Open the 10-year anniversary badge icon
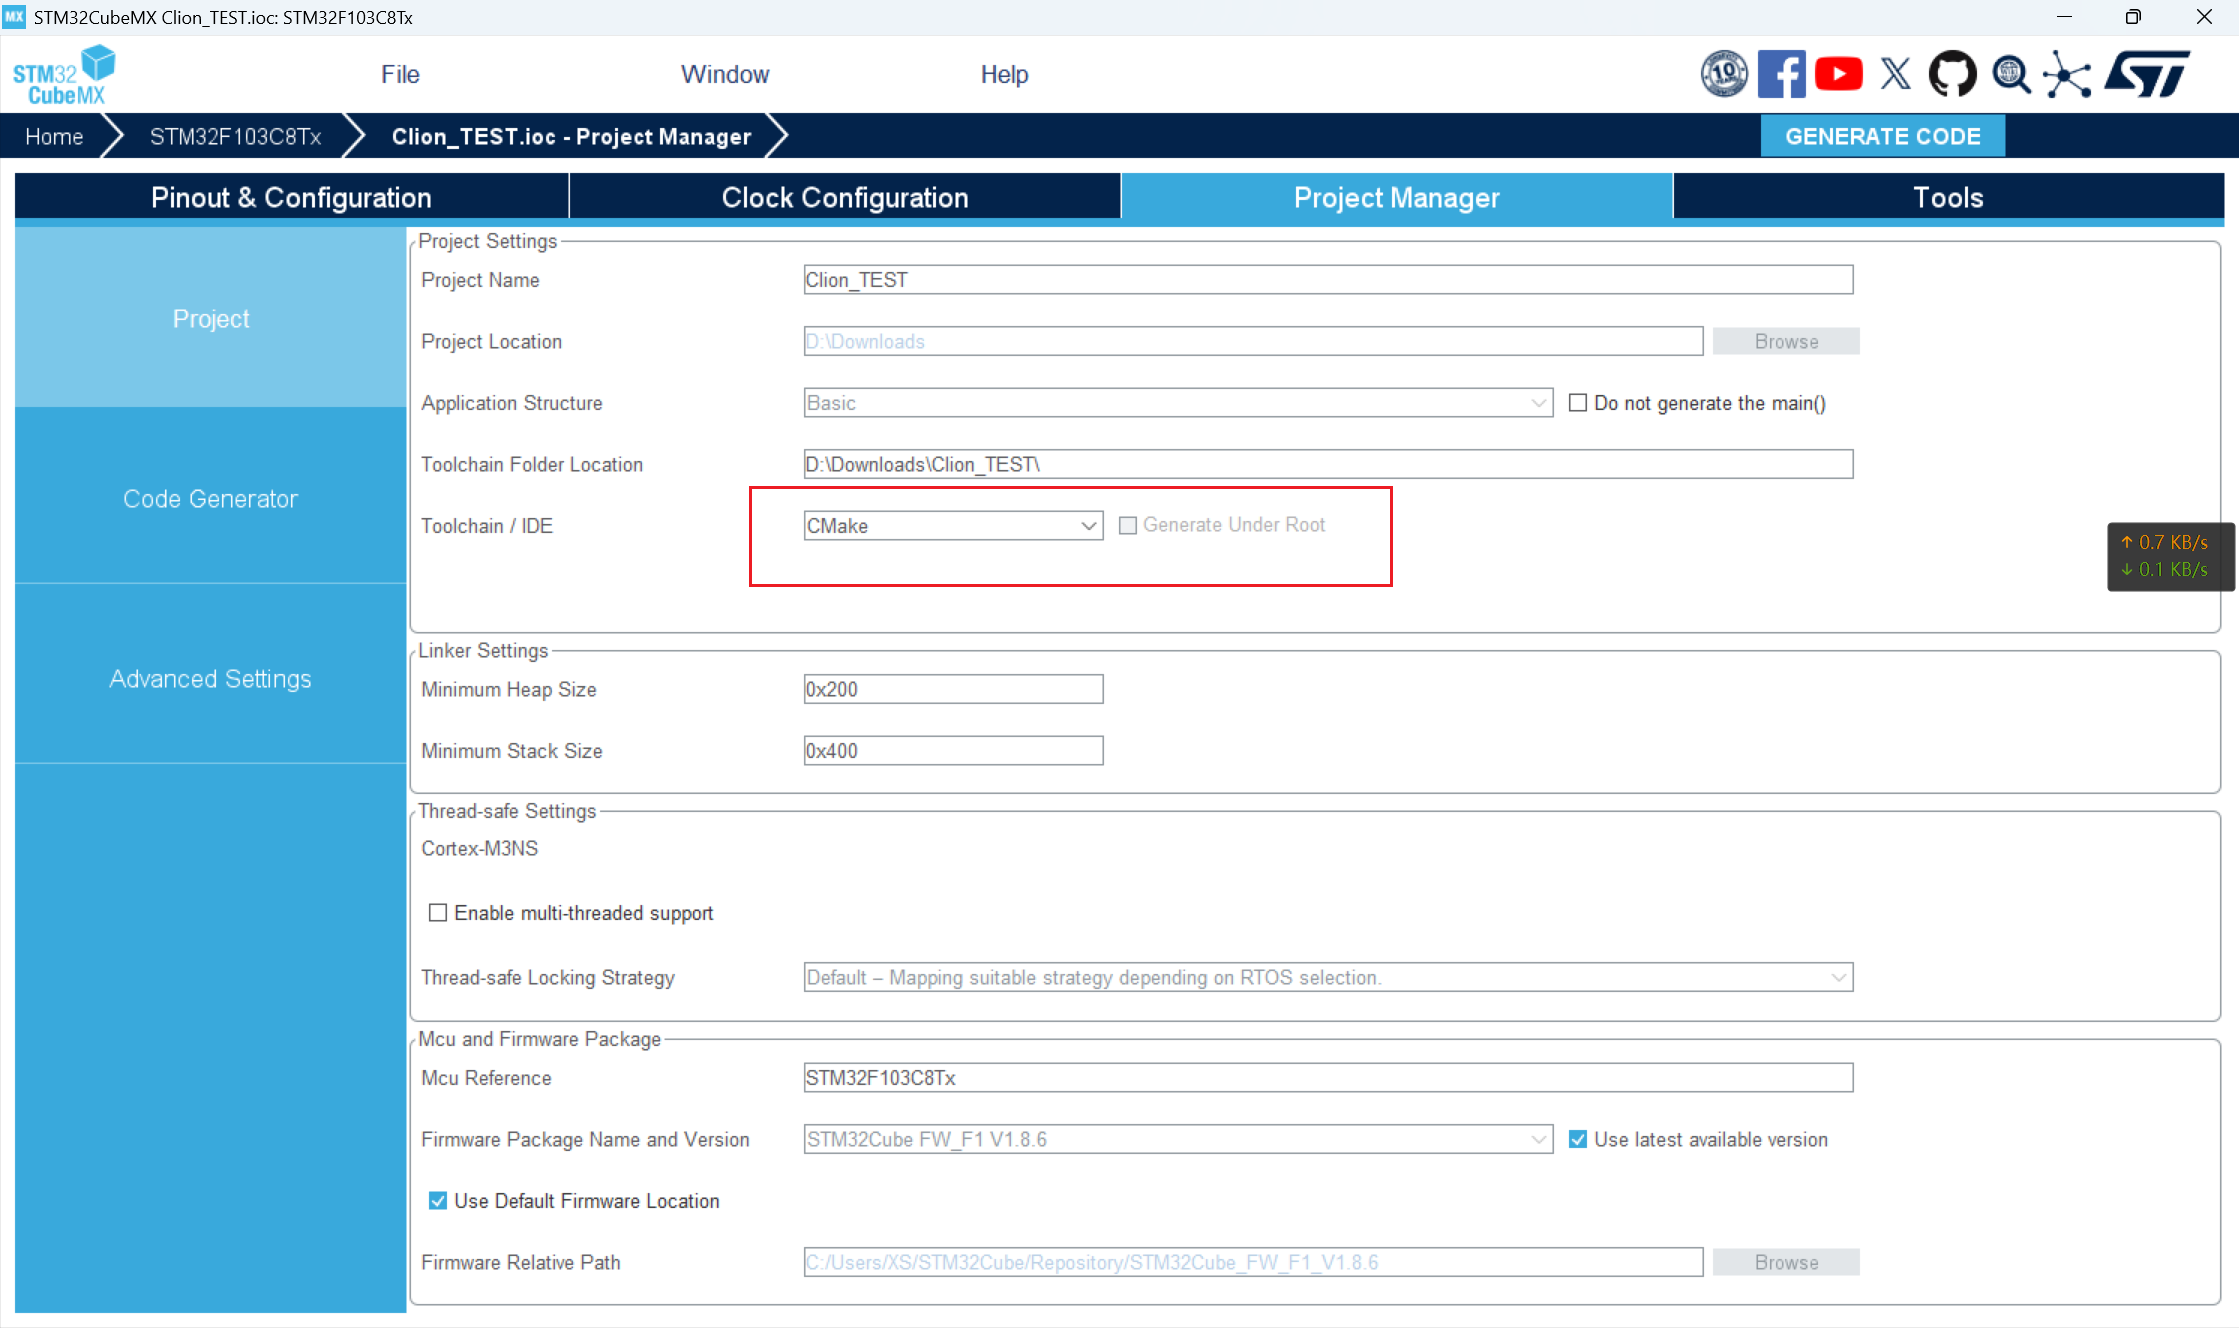 pos(1724,74)
